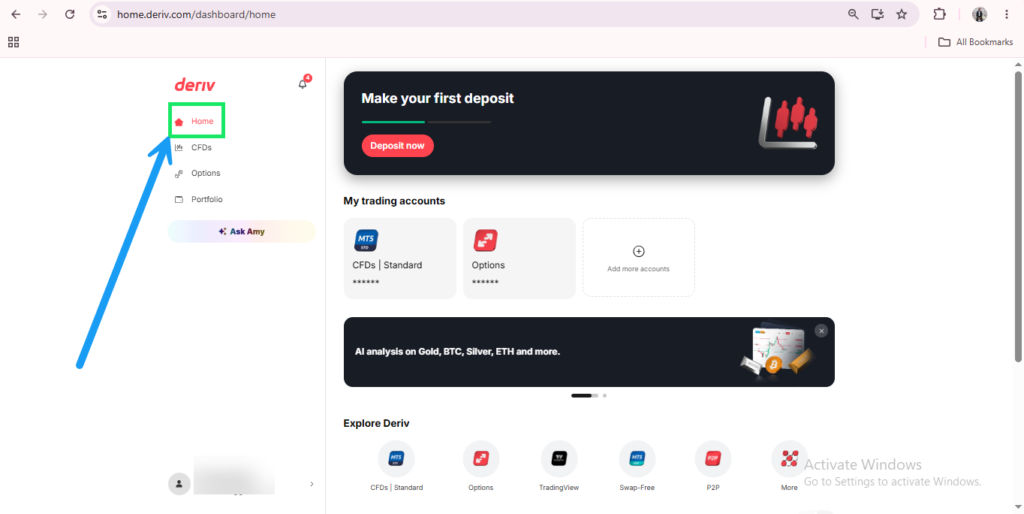Open More under Explore Deriv
The width and height of the screenshot is (1024, 514).
tap(789, 466)
